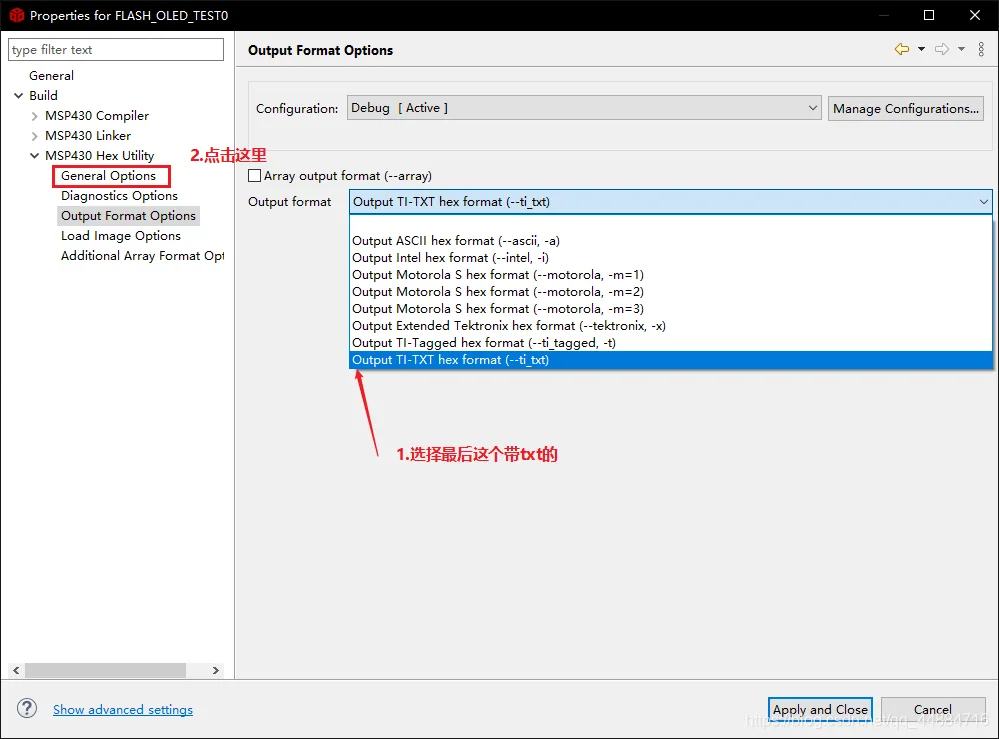Expand the MSP430 Compiler node
Image resolution: width=999 pixels, height=739 pixels.
(x=34, y=116)
